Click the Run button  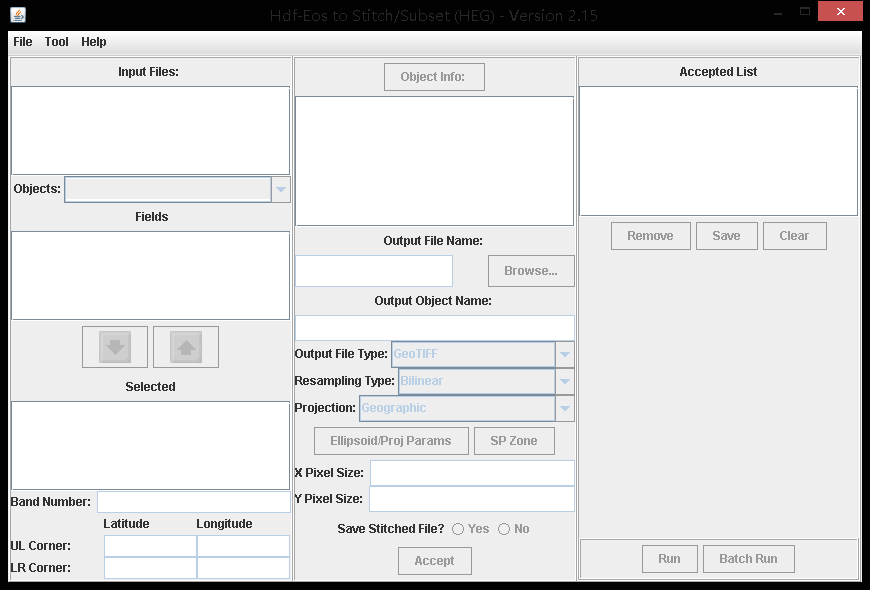[x=669, y=559]
